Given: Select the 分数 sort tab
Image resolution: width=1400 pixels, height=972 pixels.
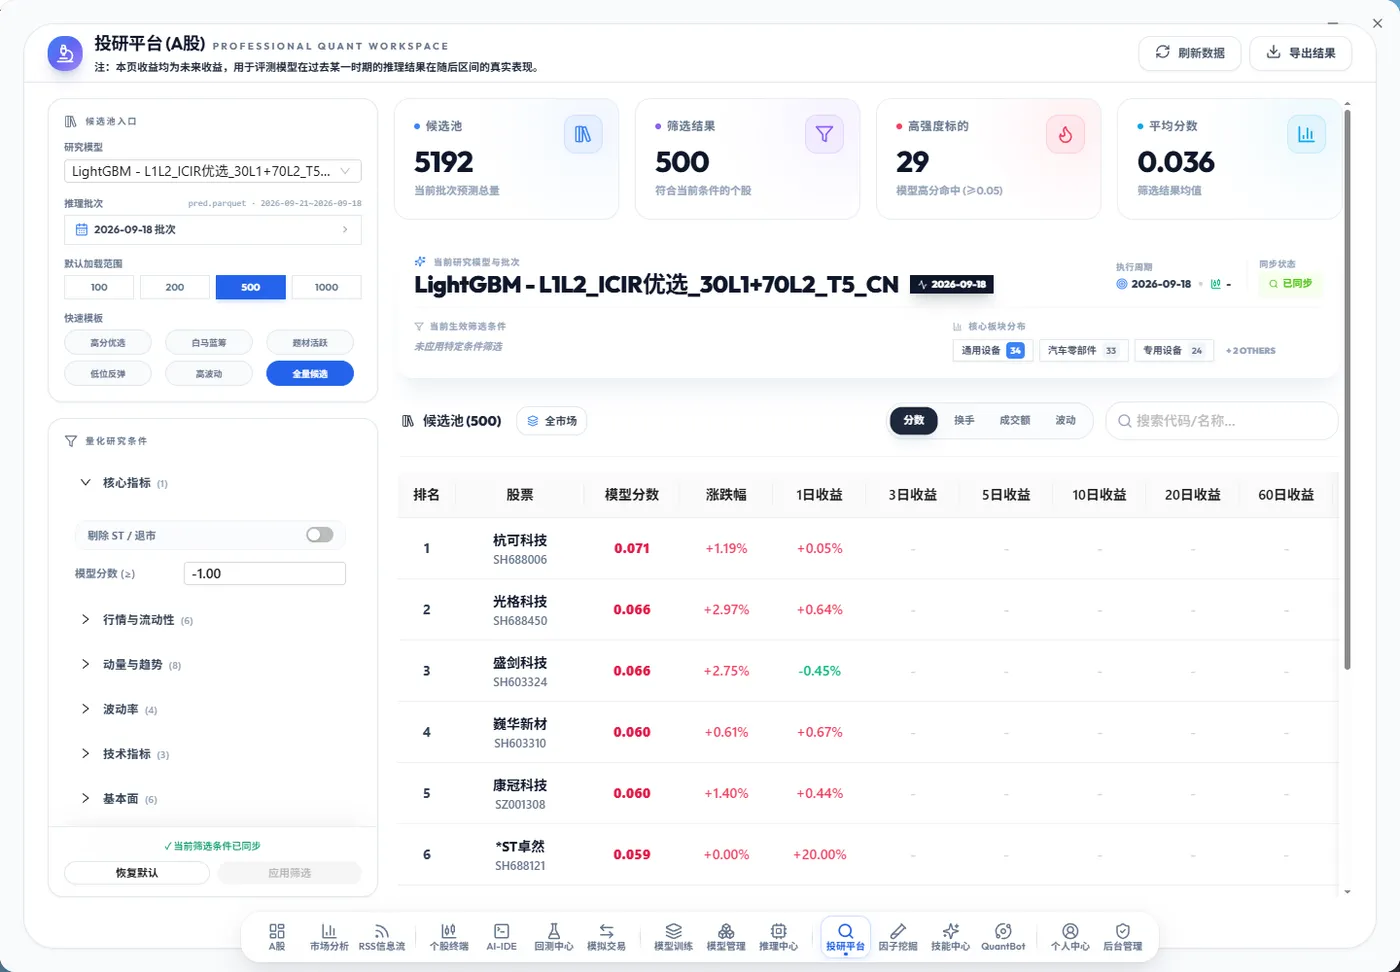Looking at the screenshot, I should (x=914, y=421).
